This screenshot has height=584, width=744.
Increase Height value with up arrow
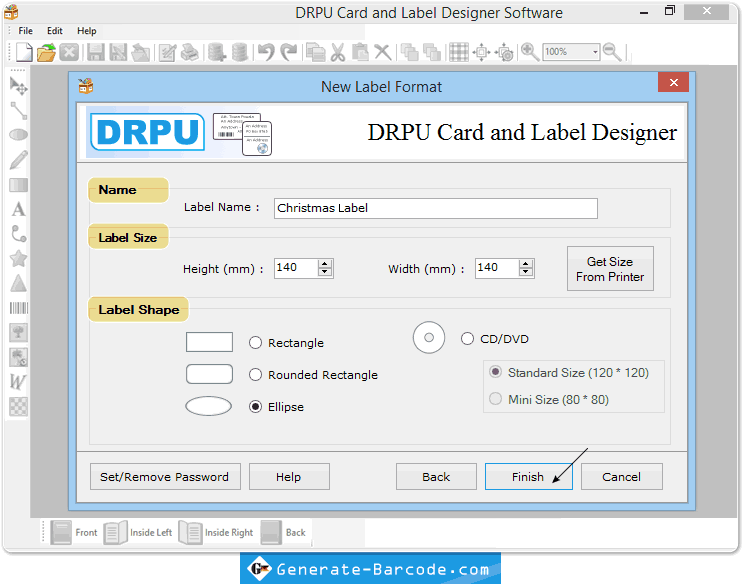tap(325, 264)
